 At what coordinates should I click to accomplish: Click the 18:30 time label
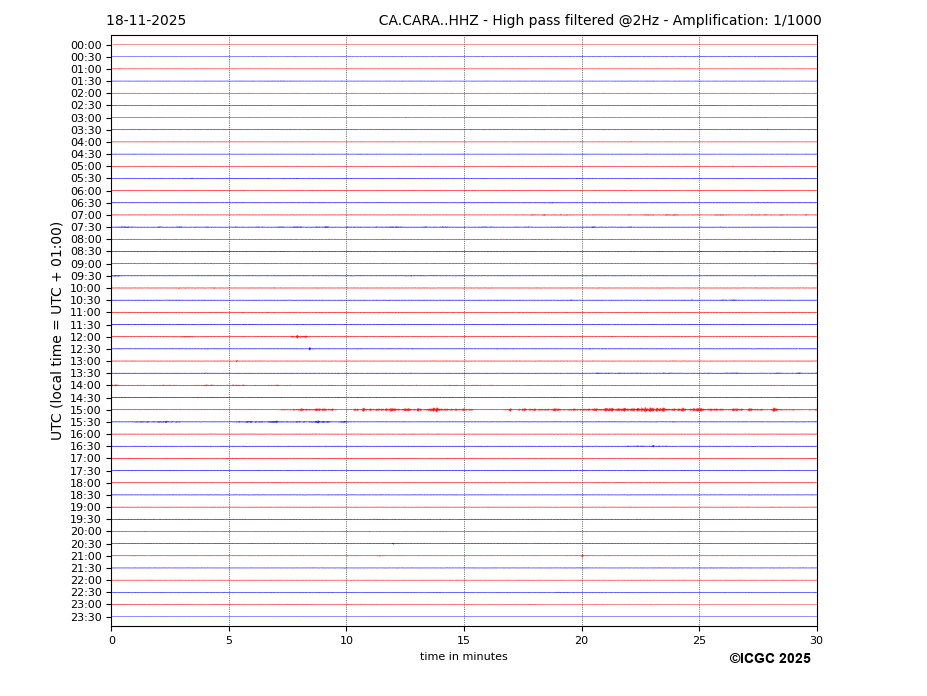tap(85, 495)
